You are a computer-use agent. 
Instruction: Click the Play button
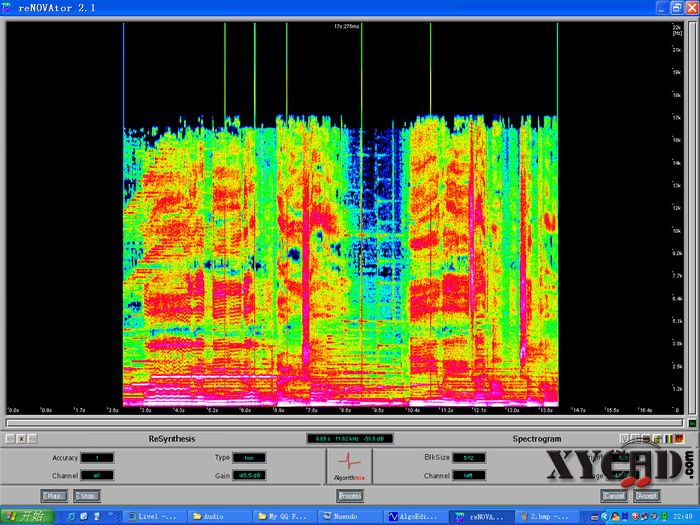[x=54, y=496]
